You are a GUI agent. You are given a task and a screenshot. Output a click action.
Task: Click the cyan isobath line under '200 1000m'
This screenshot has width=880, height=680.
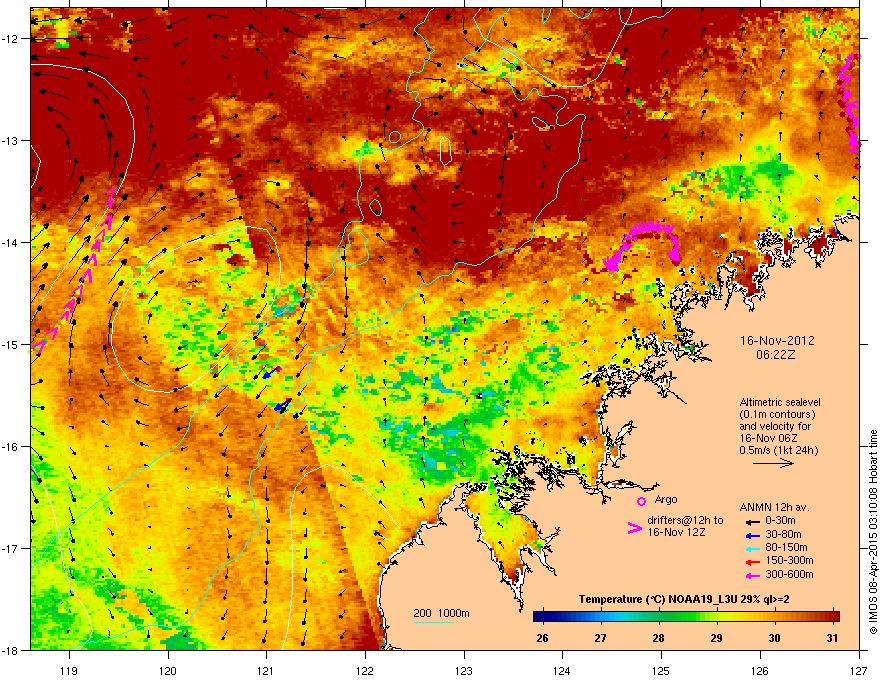(x=433, y=622)
